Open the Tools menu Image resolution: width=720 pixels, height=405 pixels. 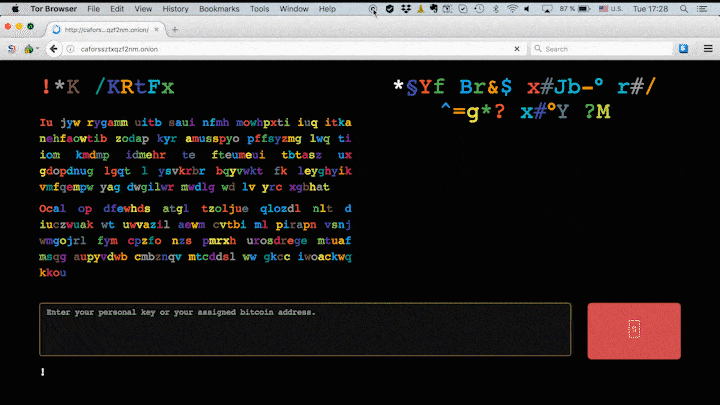point(260,8)
